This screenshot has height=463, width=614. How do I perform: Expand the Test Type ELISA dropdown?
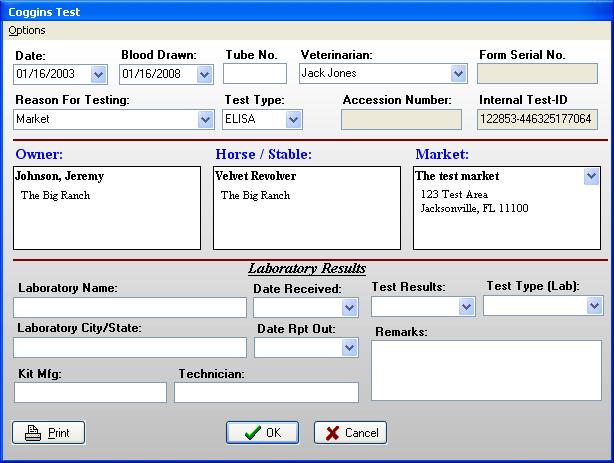pos(293,120)
